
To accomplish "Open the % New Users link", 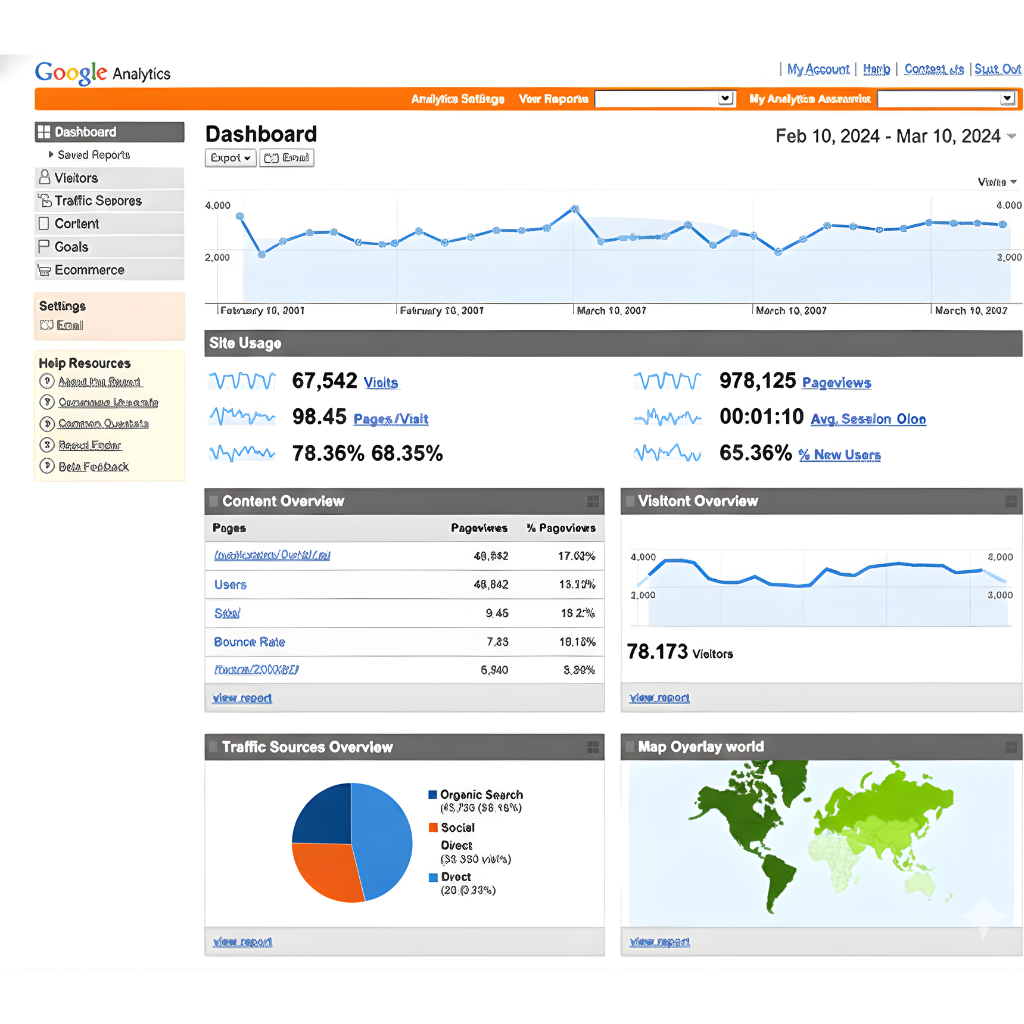I will tap(839, 455).
